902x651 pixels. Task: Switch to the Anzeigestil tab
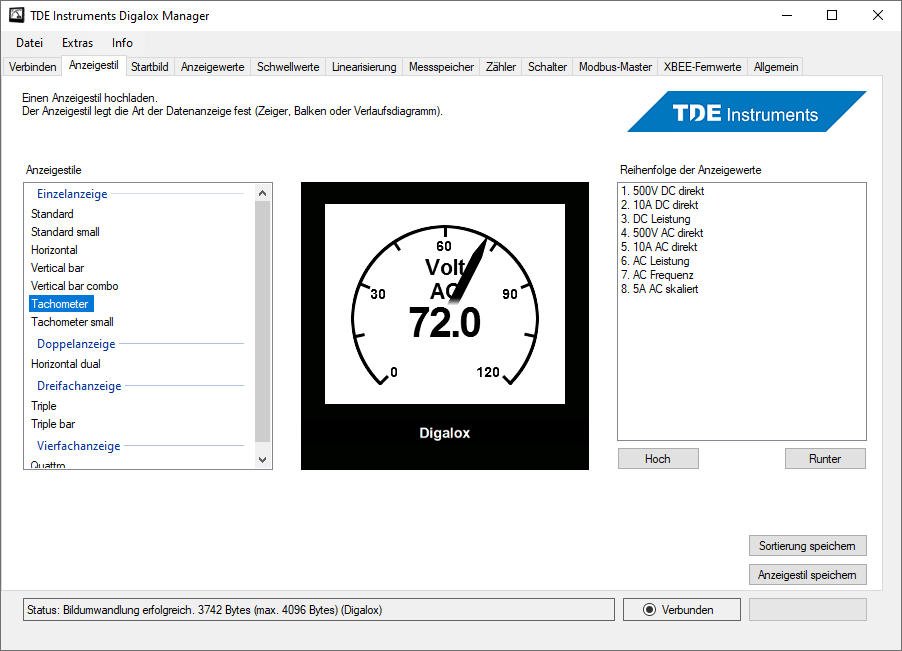pyautogui.click(x=94, y=65)
